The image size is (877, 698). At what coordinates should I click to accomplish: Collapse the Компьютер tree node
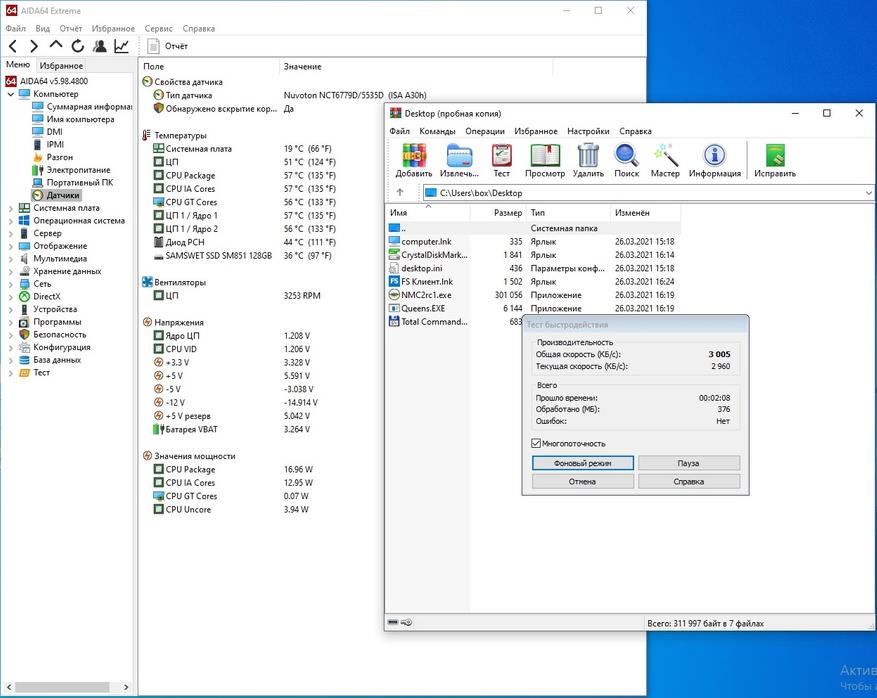tap(11, 94)
